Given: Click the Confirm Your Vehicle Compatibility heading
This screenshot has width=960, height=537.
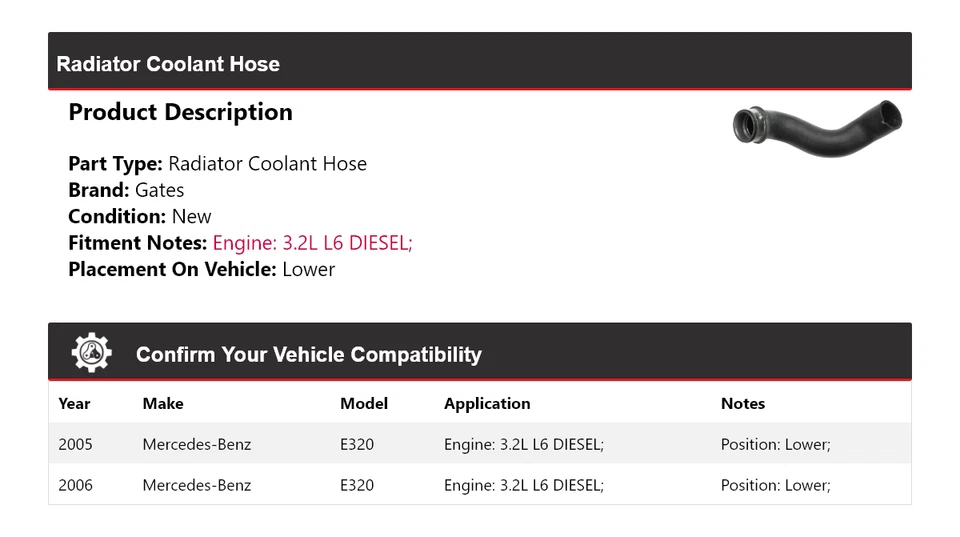Looking at the screenshot, I should pyautogui.click(x=308, y=355).
